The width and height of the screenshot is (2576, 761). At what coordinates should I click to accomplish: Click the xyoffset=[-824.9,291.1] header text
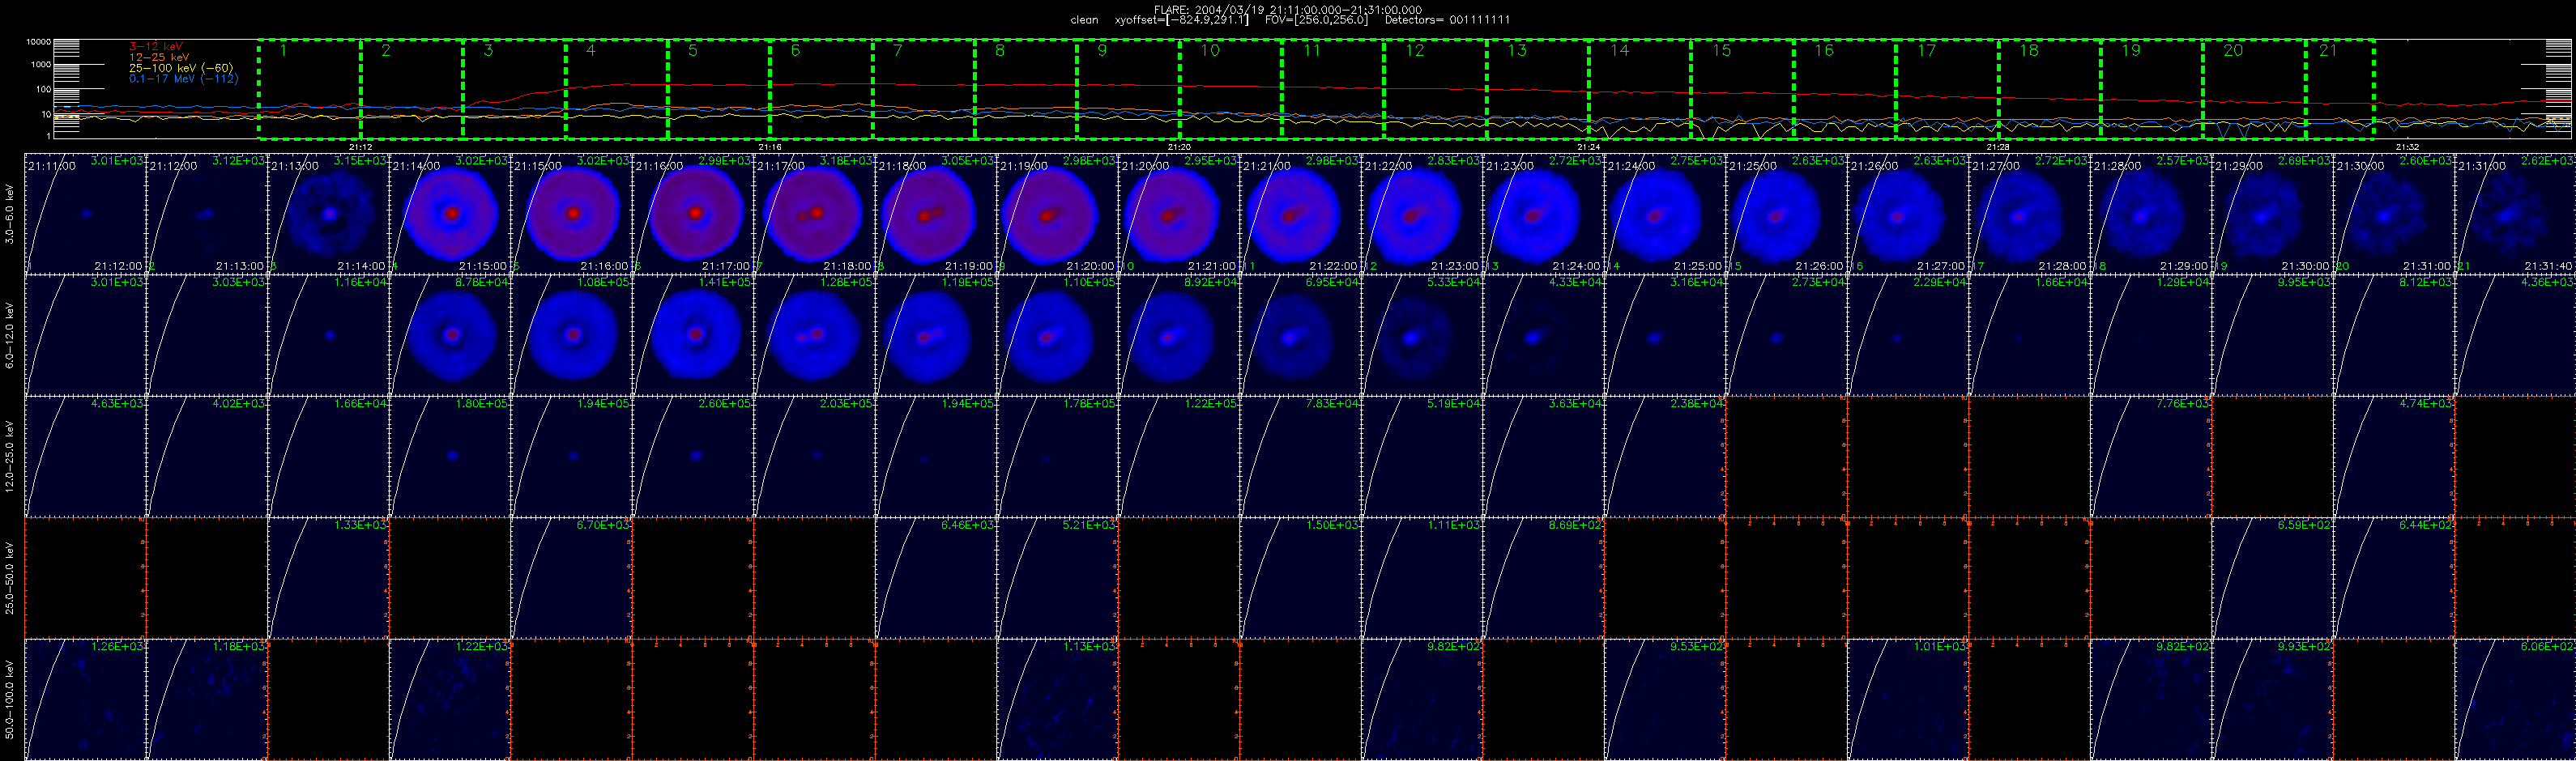pyautogui.click(x=1182, y=20)
